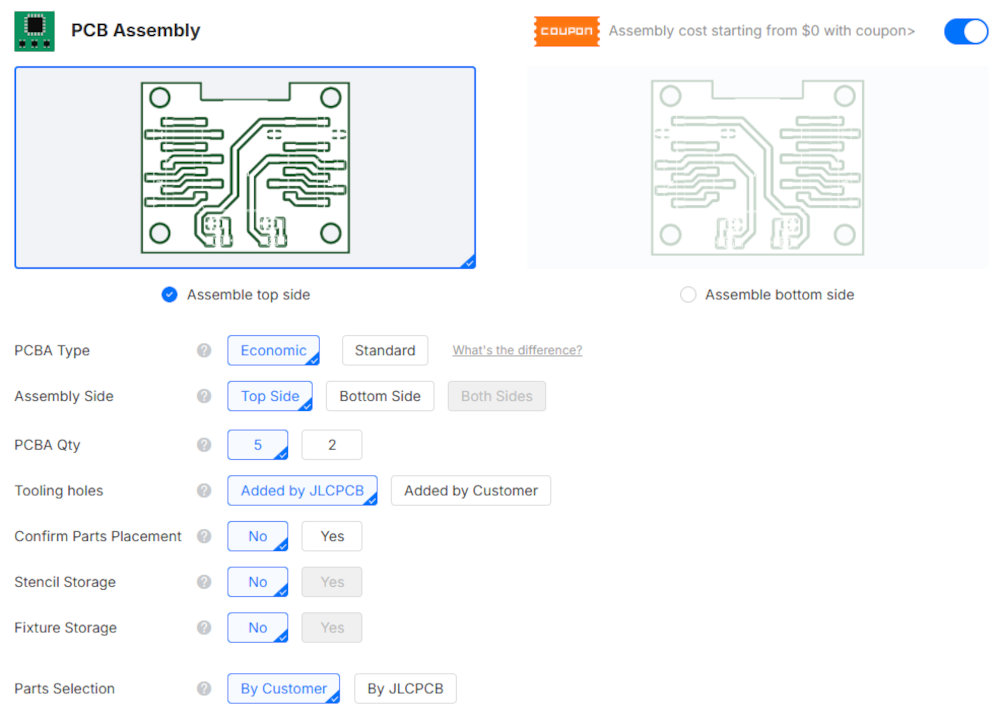The height and width of the screenshot is (722, 1000).
Task: Turn off the PCB Assembly toggle switch
Action: (965, 31)
